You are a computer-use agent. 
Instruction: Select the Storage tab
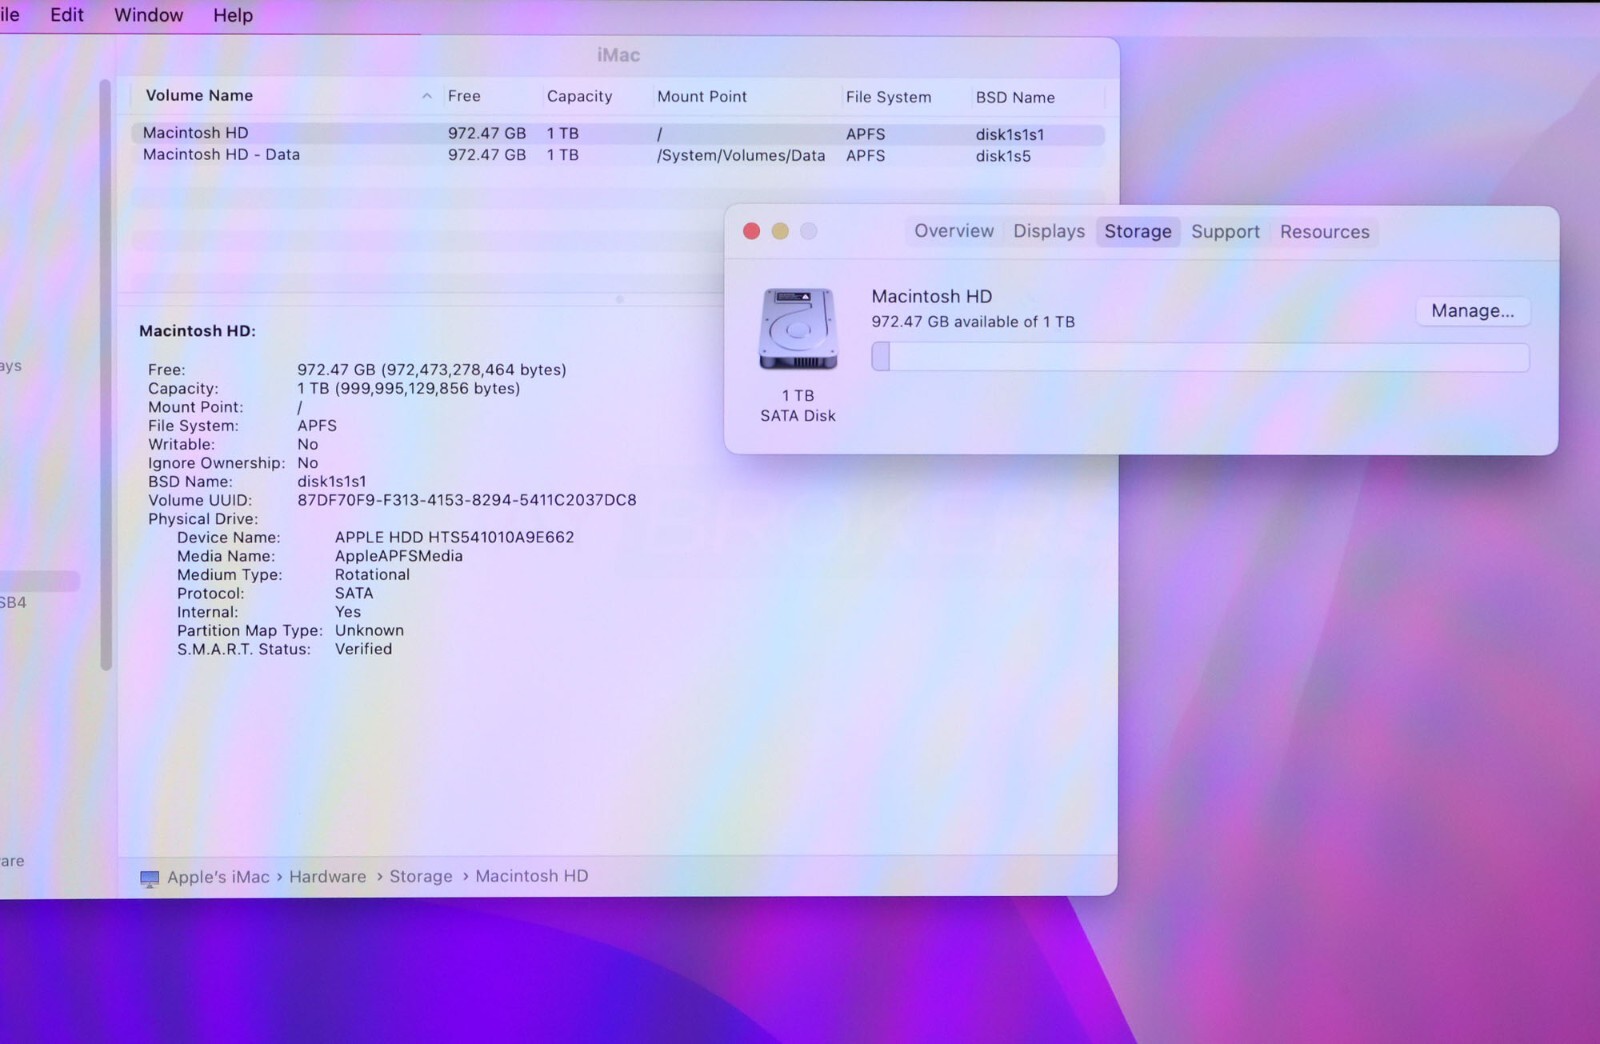coord(1138,231)
